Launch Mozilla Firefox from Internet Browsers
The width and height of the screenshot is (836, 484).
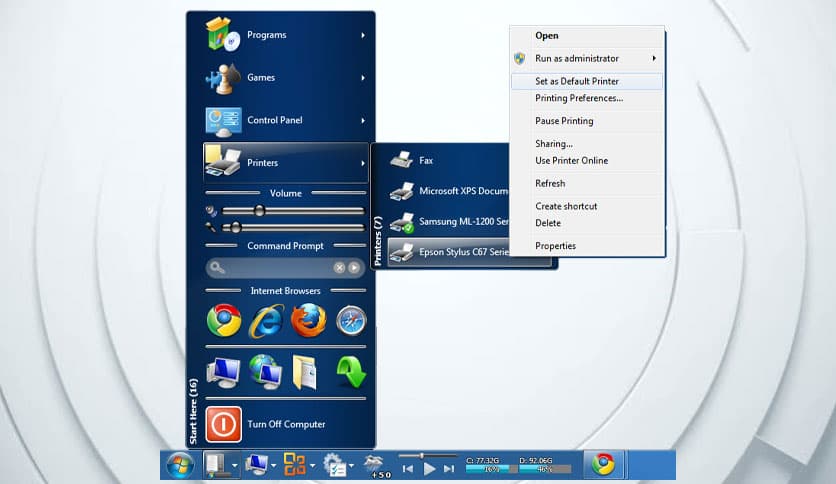(309, 320)
